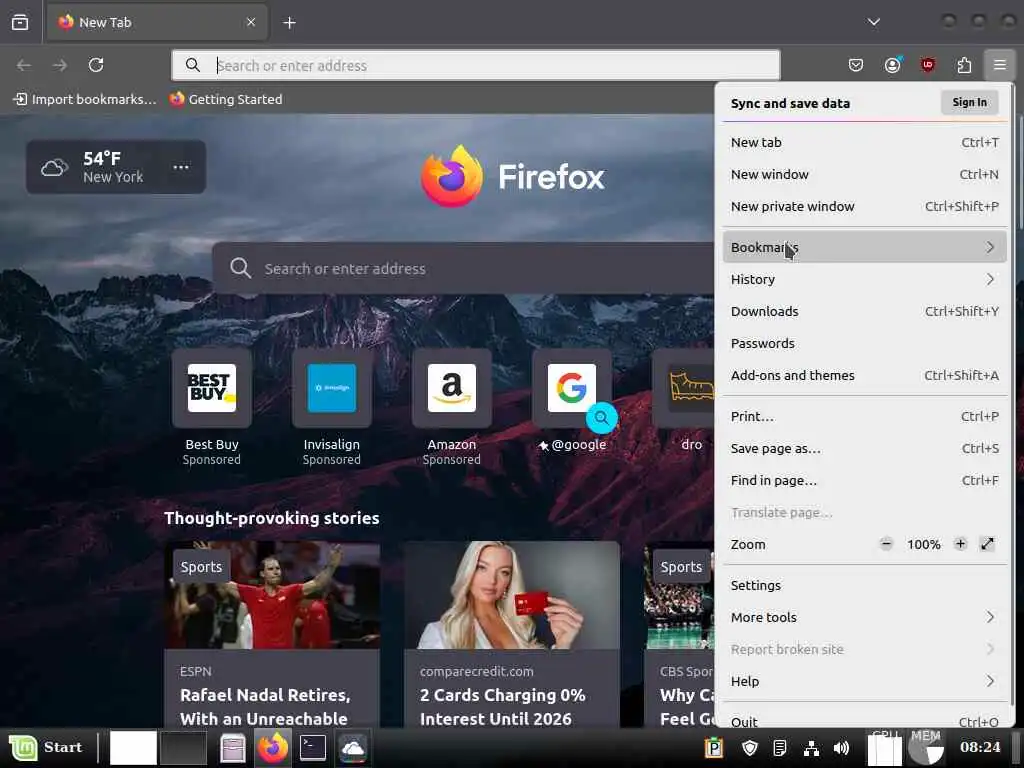
Task: Close the New Tab tab
Action: pos(251,22)
